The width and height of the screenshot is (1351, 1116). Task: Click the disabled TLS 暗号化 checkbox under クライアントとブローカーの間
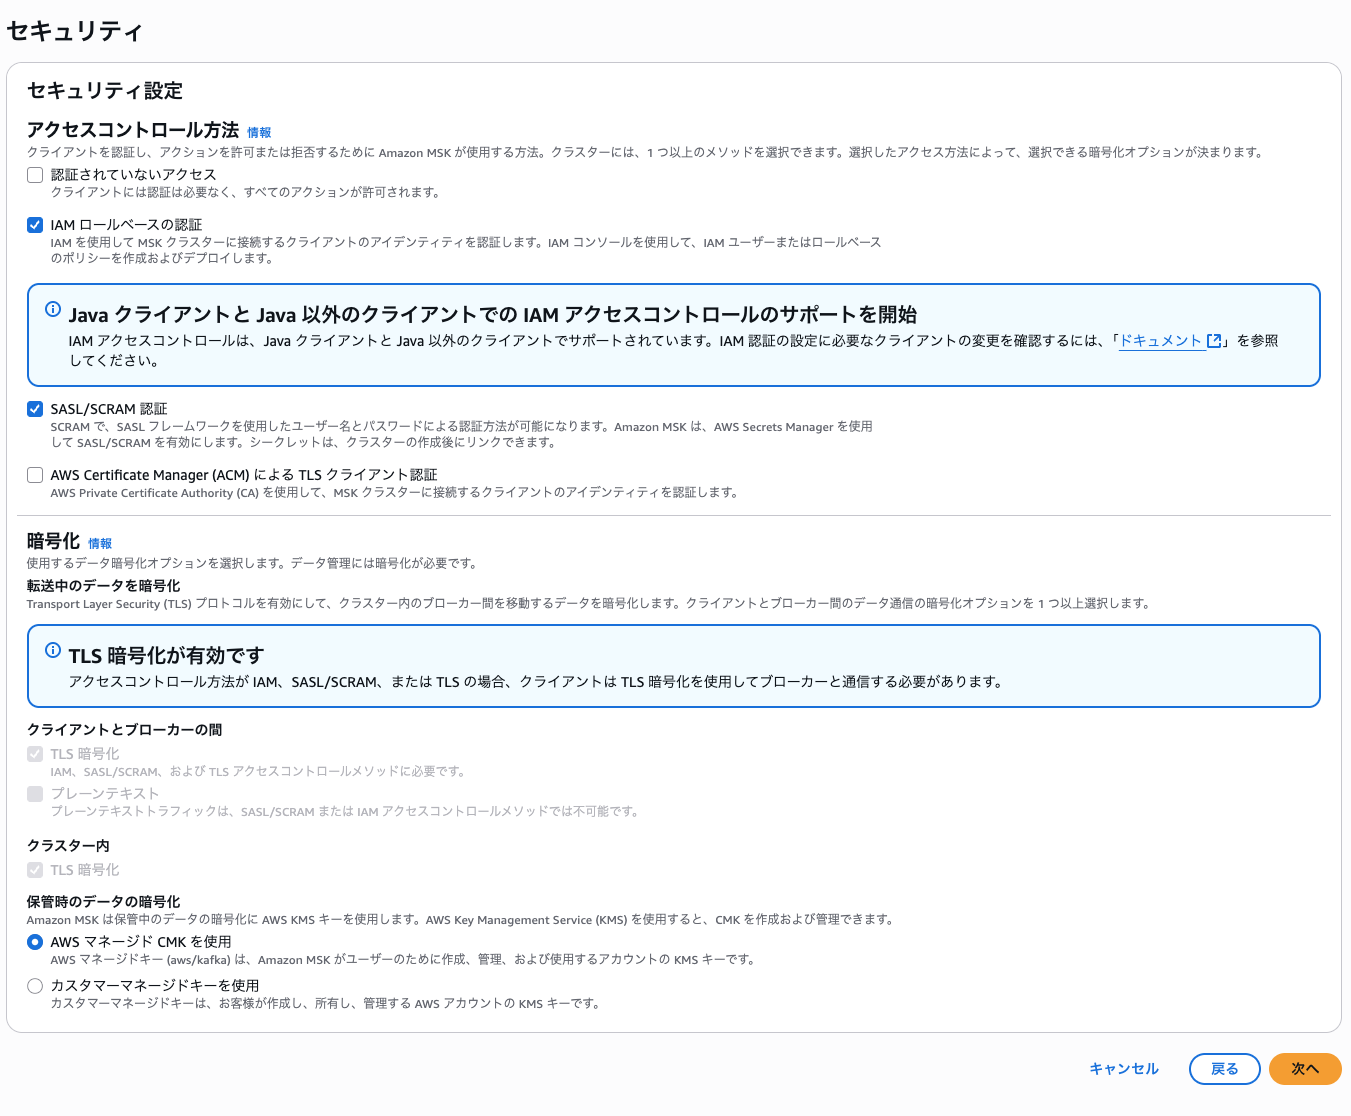[35, 754]
